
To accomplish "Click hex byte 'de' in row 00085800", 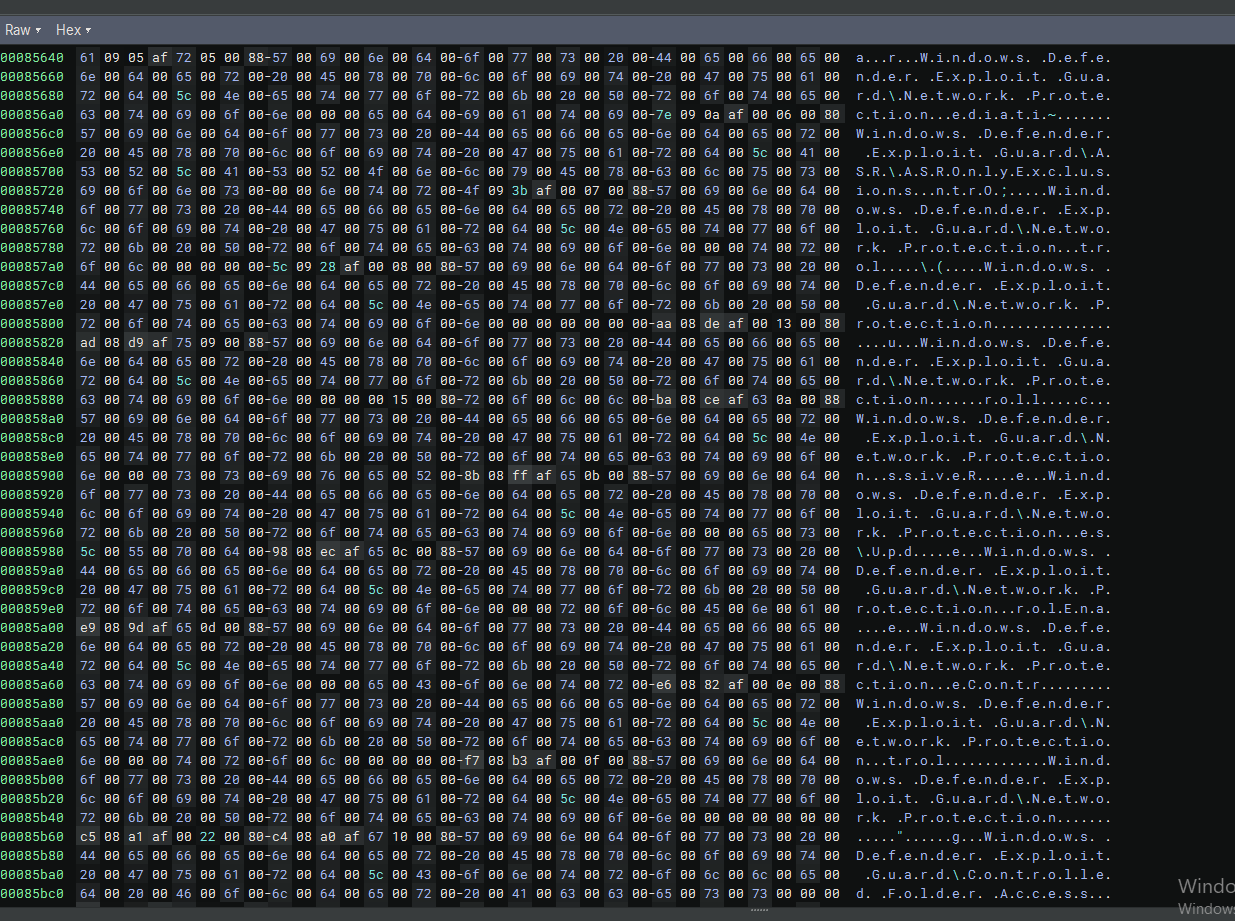I will click(711, 323).
